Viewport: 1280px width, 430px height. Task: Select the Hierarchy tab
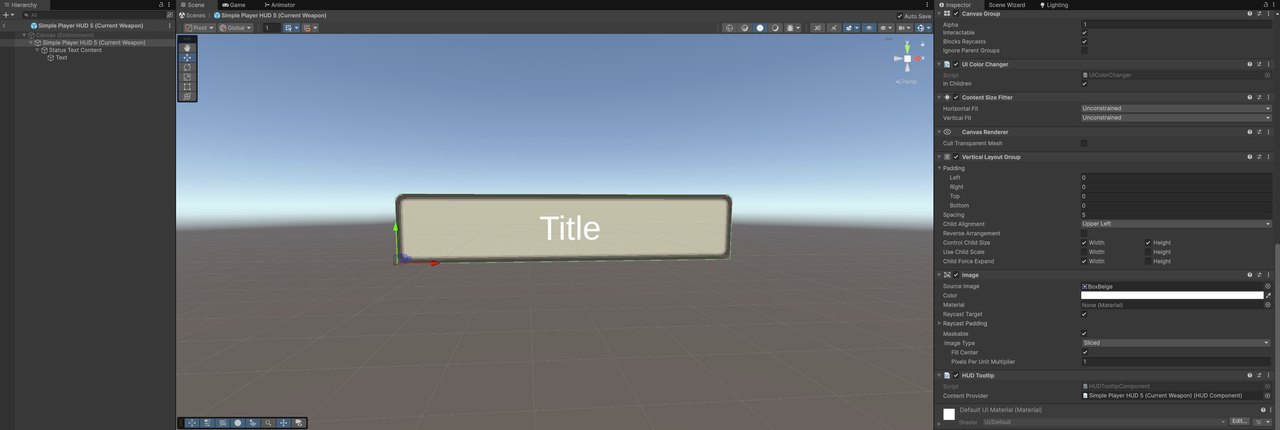coord(20,5)
